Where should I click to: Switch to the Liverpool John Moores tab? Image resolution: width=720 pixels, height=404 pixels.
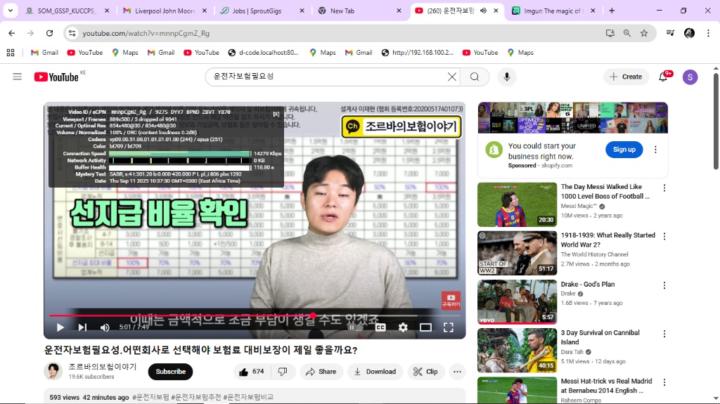coord(164,11)
